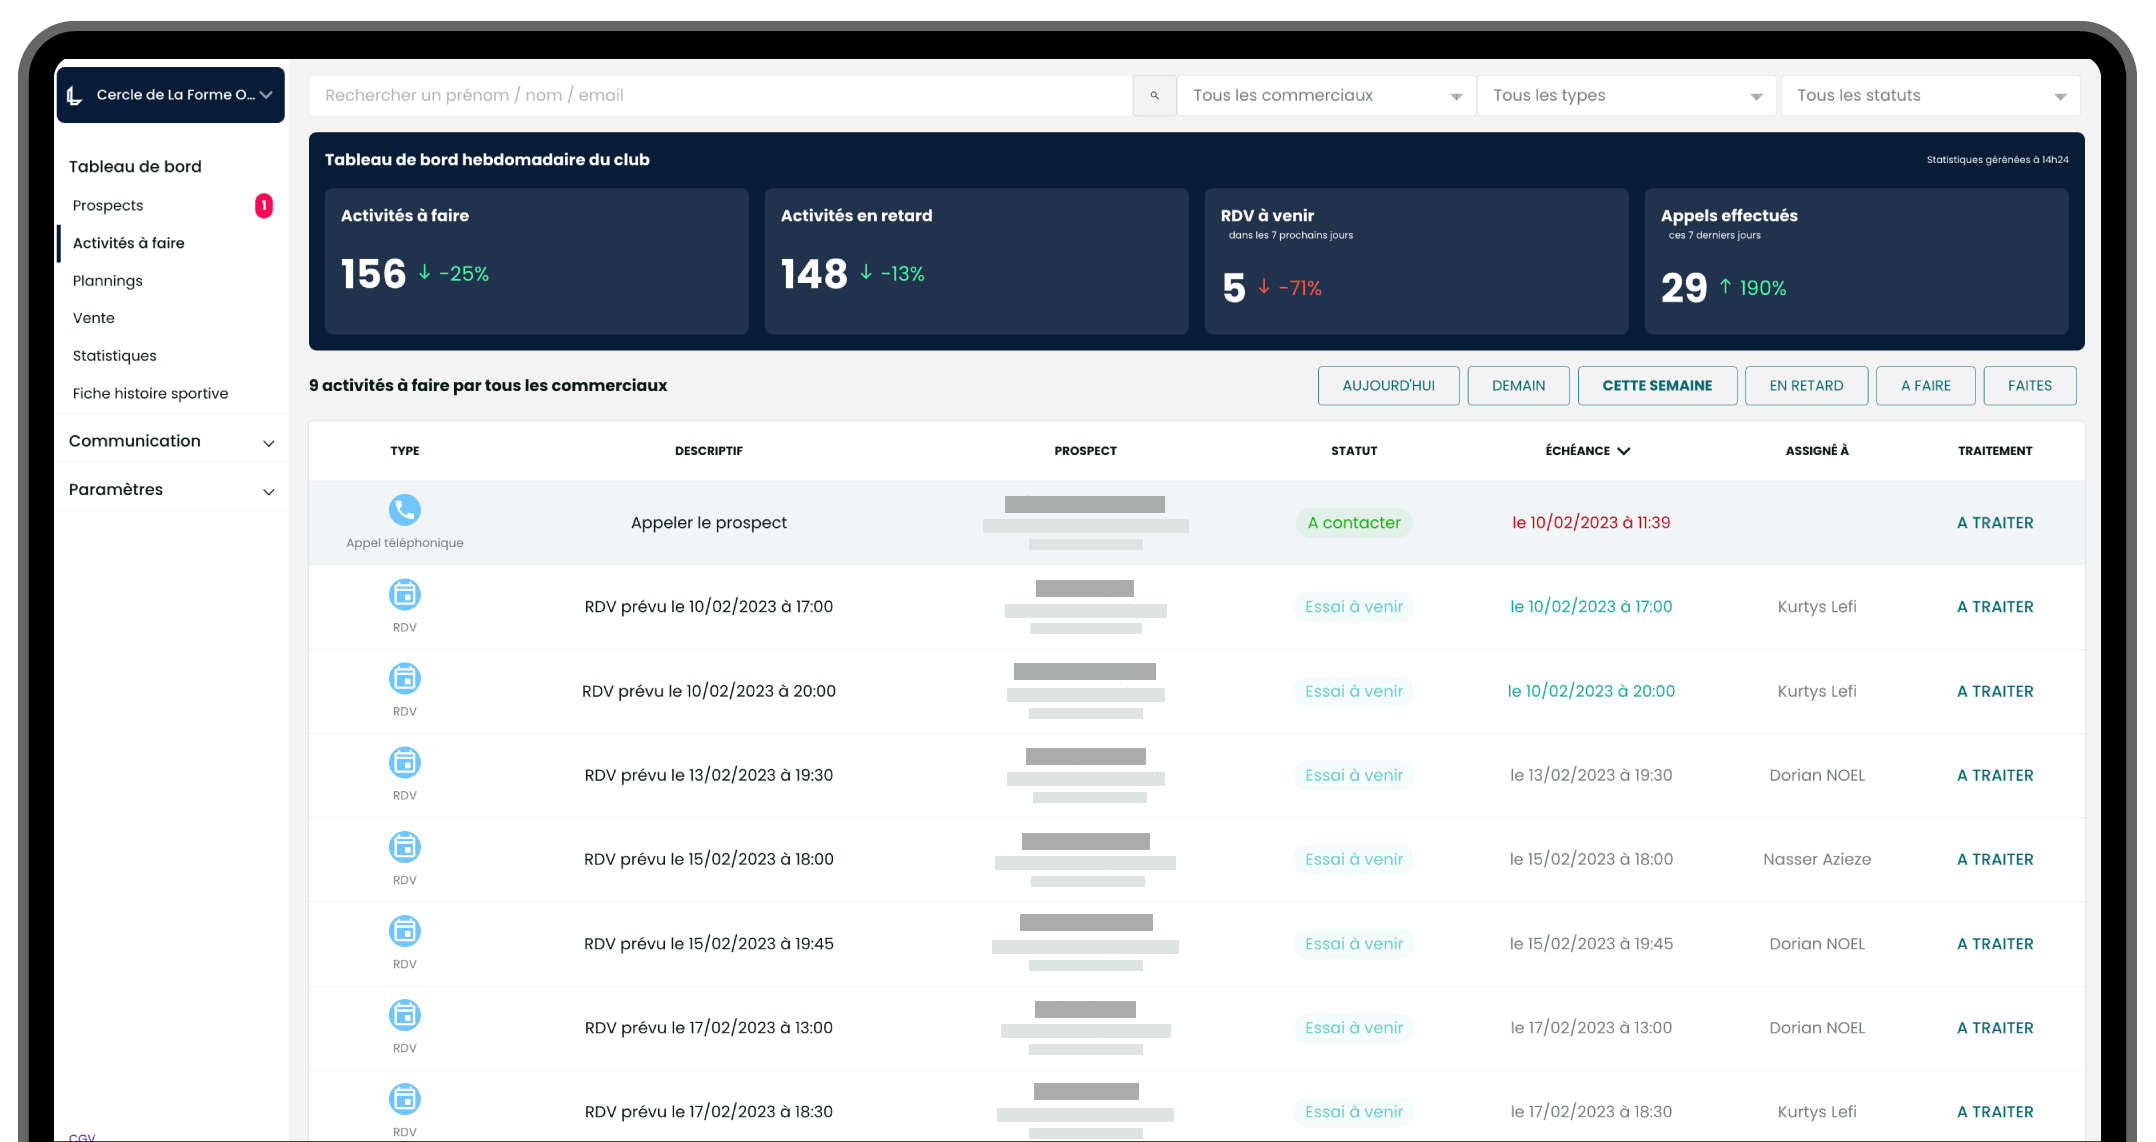Click the phone icon for Appeler le prospect
The image size is (2156, 1142).
pyautogui.click(x=404, y=510)
